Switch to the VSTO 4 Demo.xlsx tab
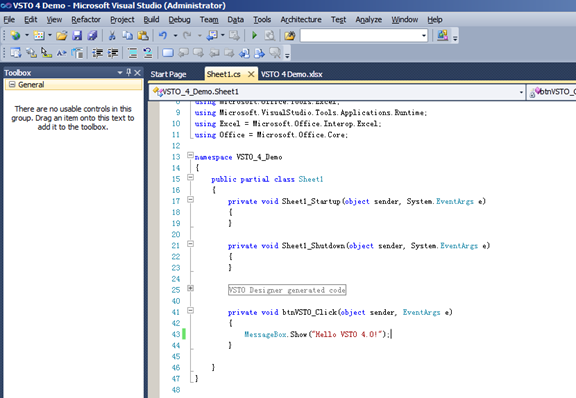The height and width of the screenshot is (398, 576). (292, 74)
